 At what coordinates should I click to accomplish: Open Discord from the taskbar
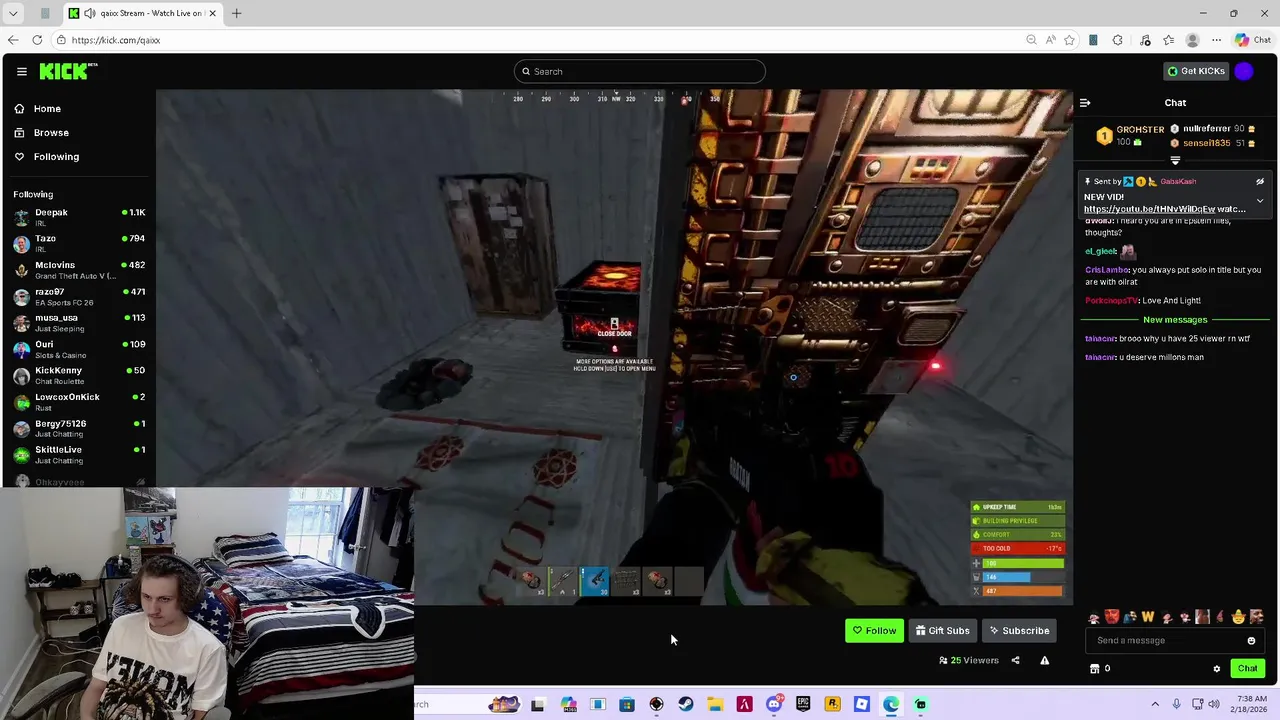[x=774, y=704]
